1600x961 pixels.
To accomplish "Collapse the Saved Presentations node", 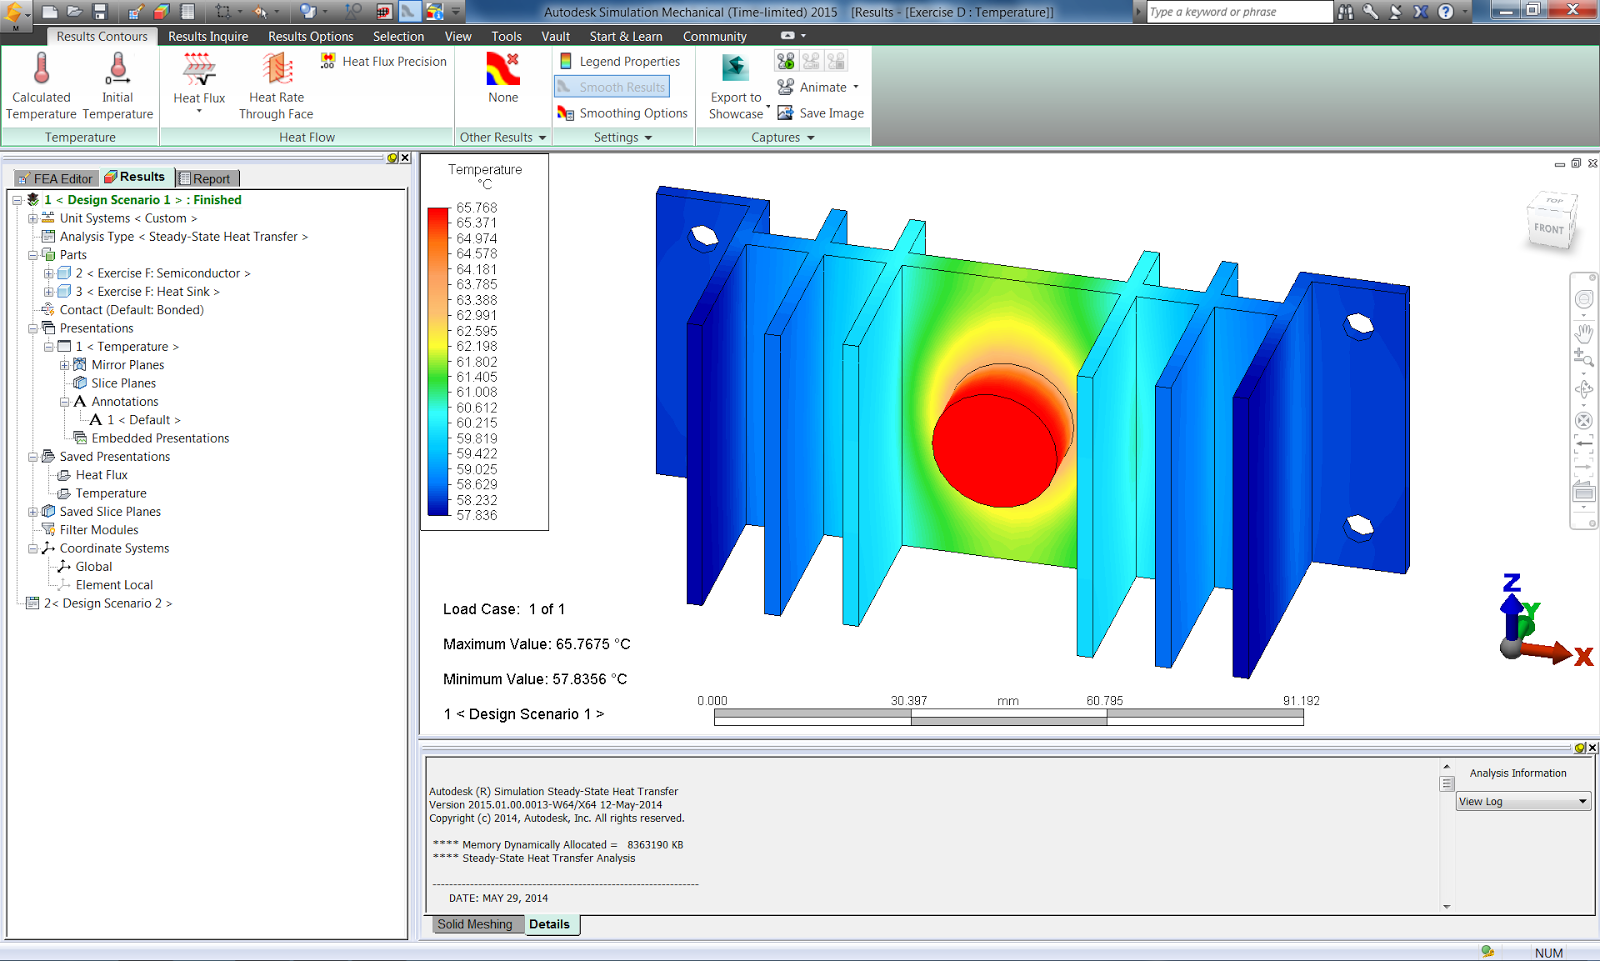I will coord(33,457).
